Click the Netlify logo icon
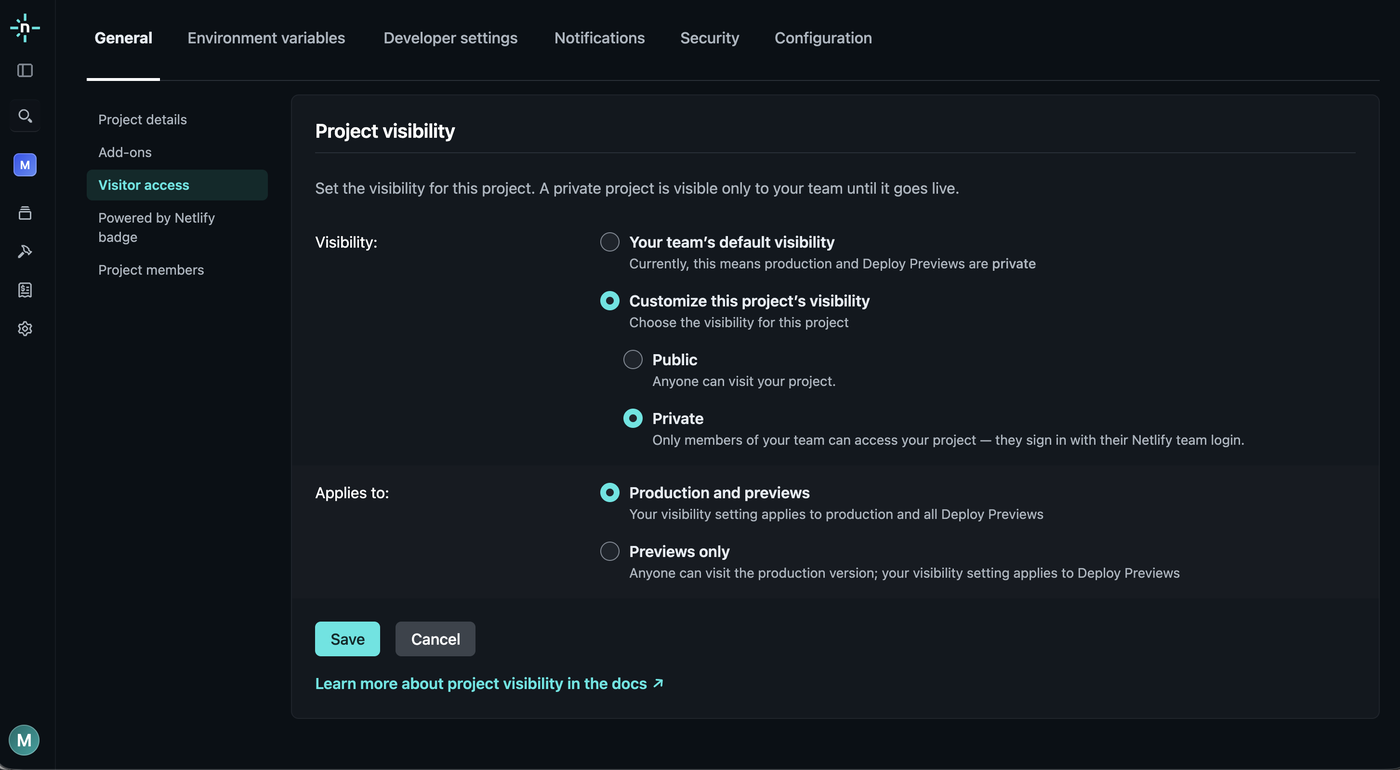1400x770 pixels. point(25,28)
